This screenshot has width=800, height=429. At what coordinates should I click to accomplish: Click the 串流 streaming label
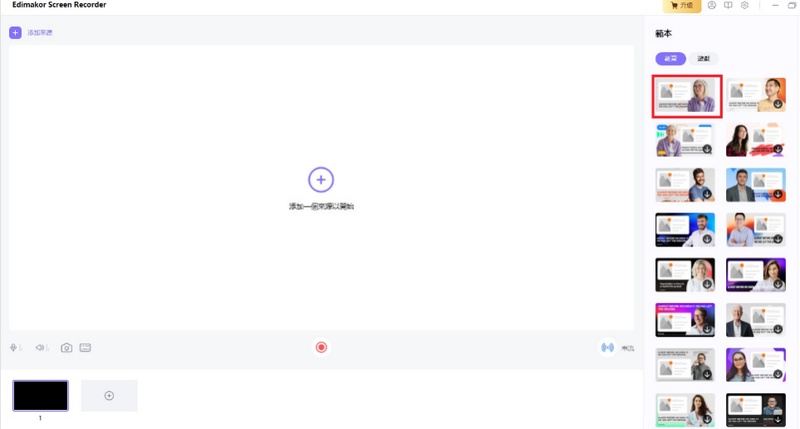(x=628, y=348)
